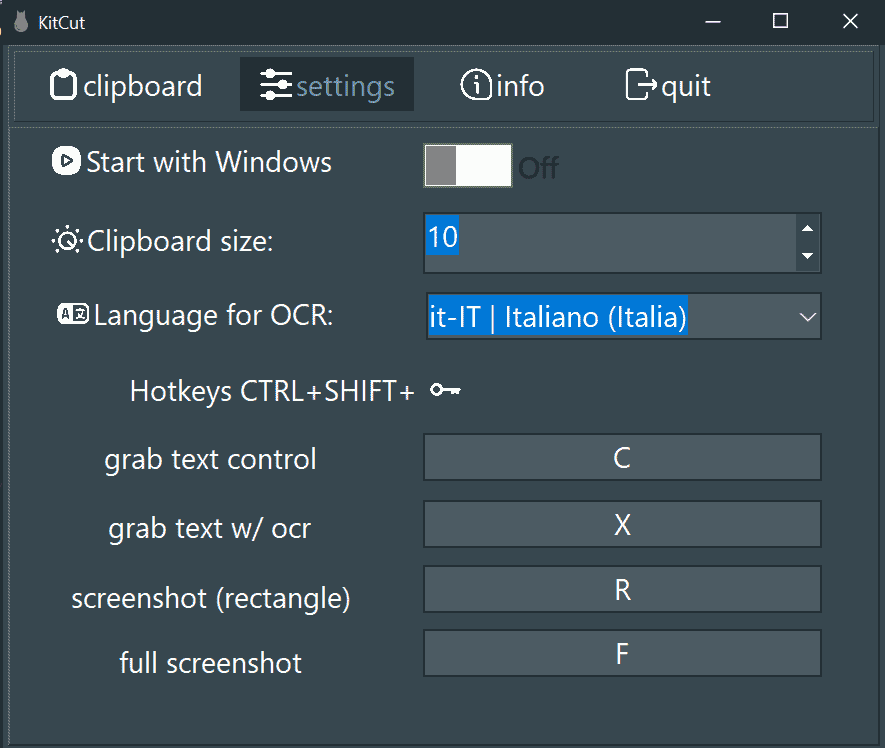Click the KitCut cat icon in title bar

pos(21,22)
